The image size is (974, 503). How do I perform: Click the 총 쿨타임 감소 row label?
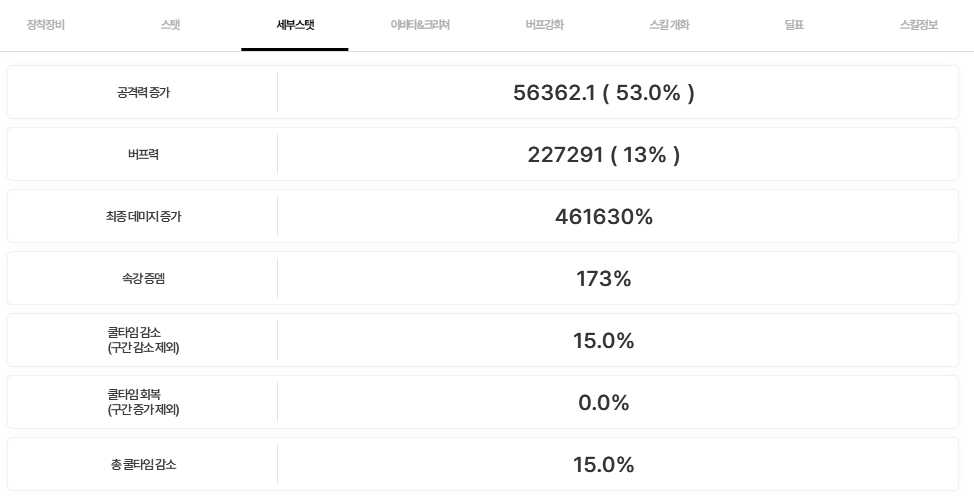tap(143, 465)
